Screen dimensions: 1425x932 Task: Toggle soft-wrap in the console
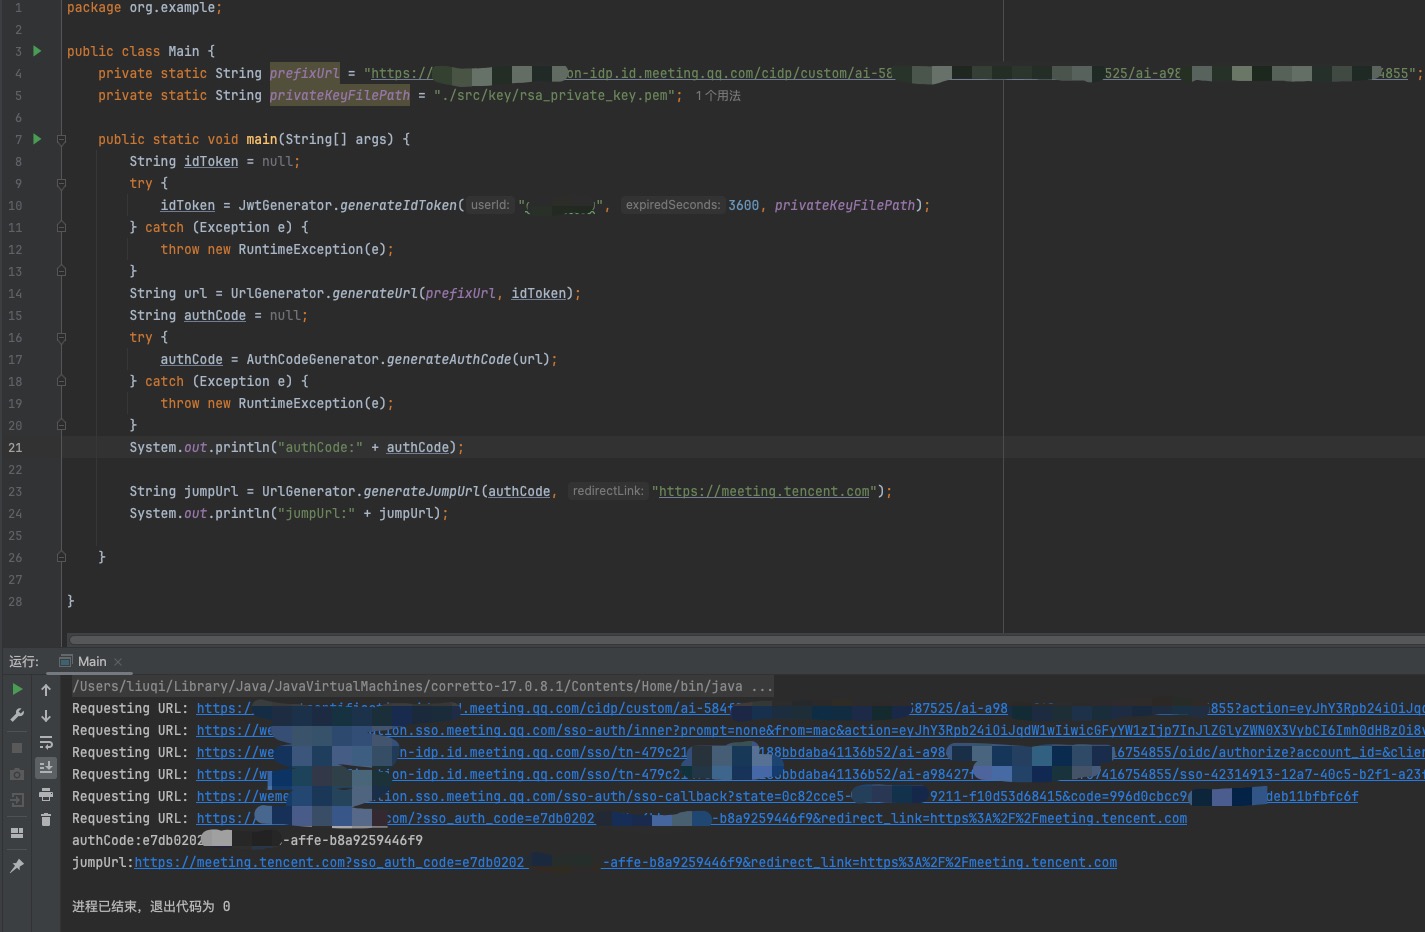pos(46,742)
